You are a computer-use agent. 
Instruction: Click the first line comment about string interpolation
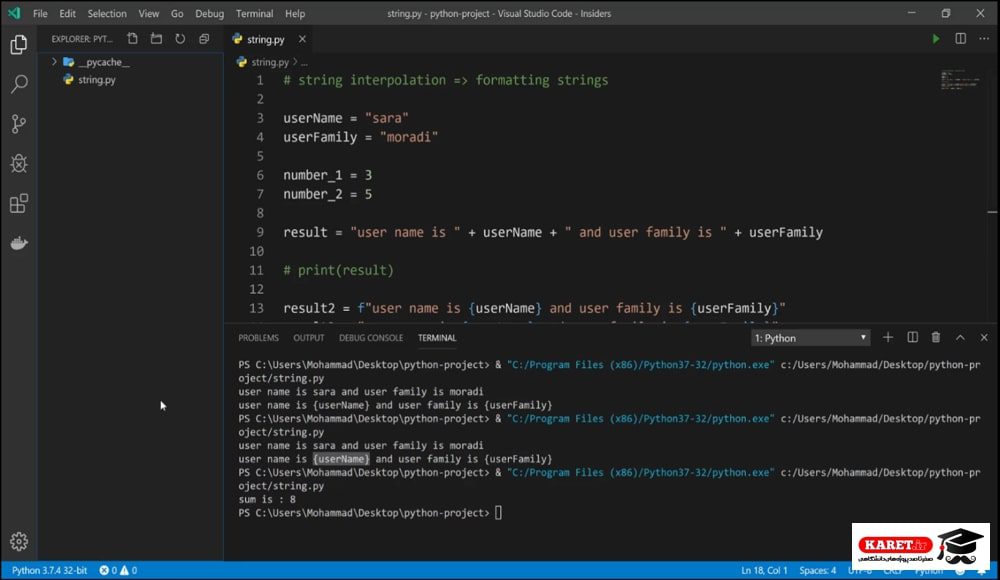(x=445, y=80)
